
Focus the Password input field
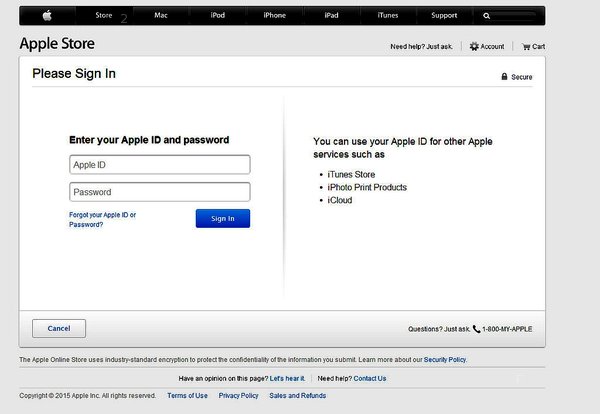pos(160,192)
